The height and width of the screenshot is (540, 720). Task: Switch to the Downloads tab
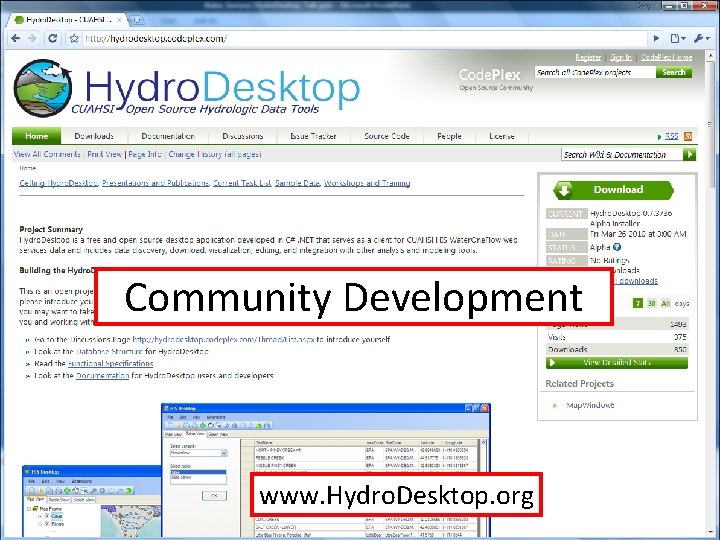(94, 136)
